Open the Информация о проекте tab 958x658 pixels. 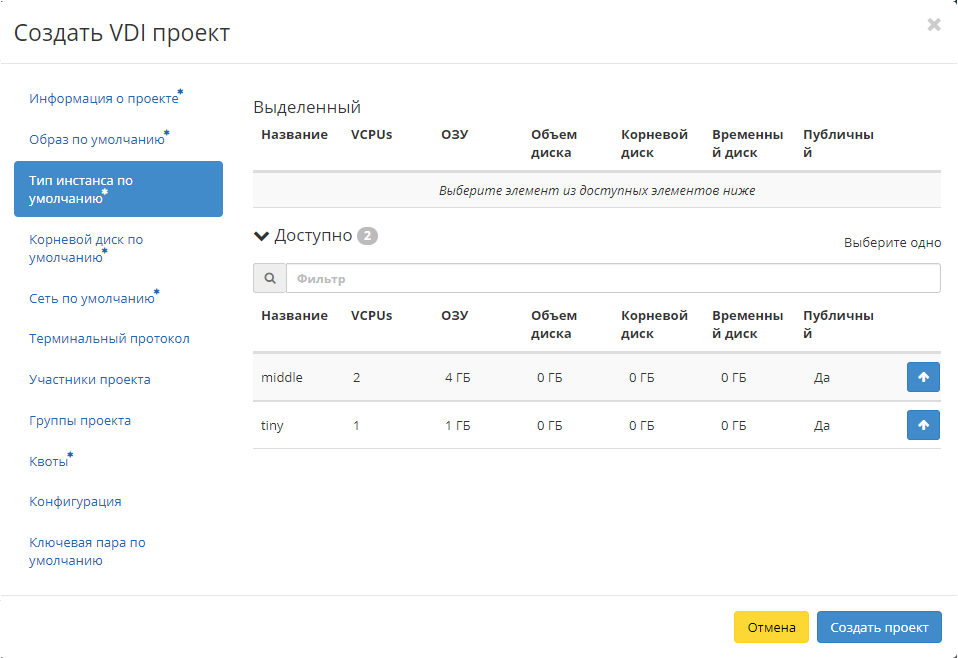coord(104,99)
